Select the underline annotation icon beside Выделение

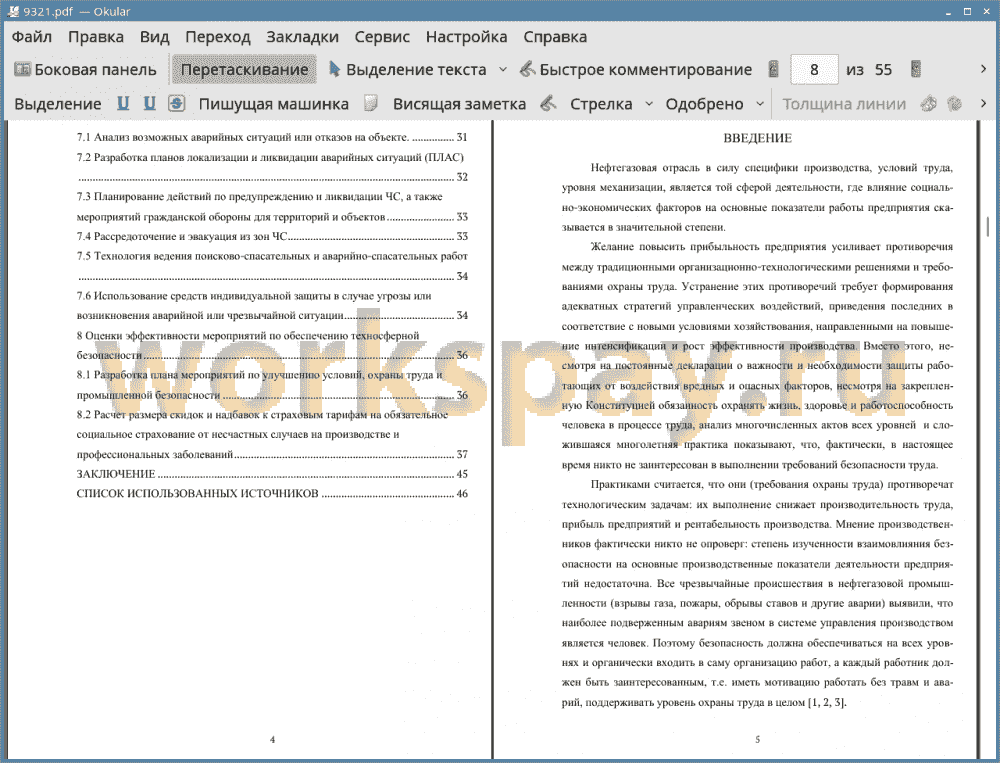pos(123,103)
